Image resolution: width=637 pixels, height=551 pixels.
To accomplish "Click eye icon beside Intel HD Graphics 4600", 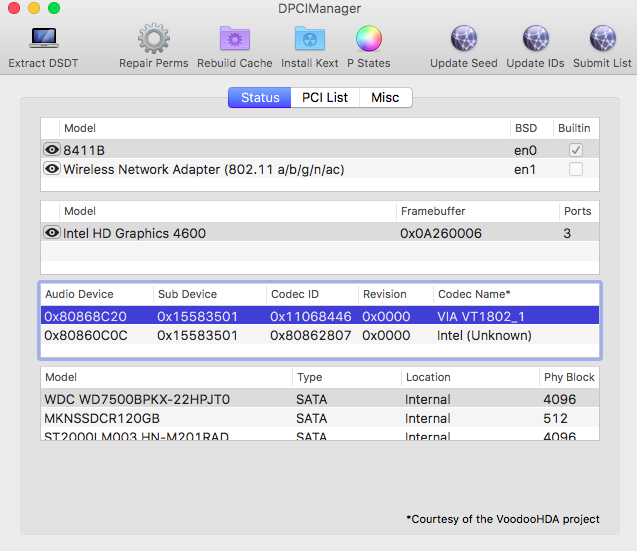I will [52, 233].
